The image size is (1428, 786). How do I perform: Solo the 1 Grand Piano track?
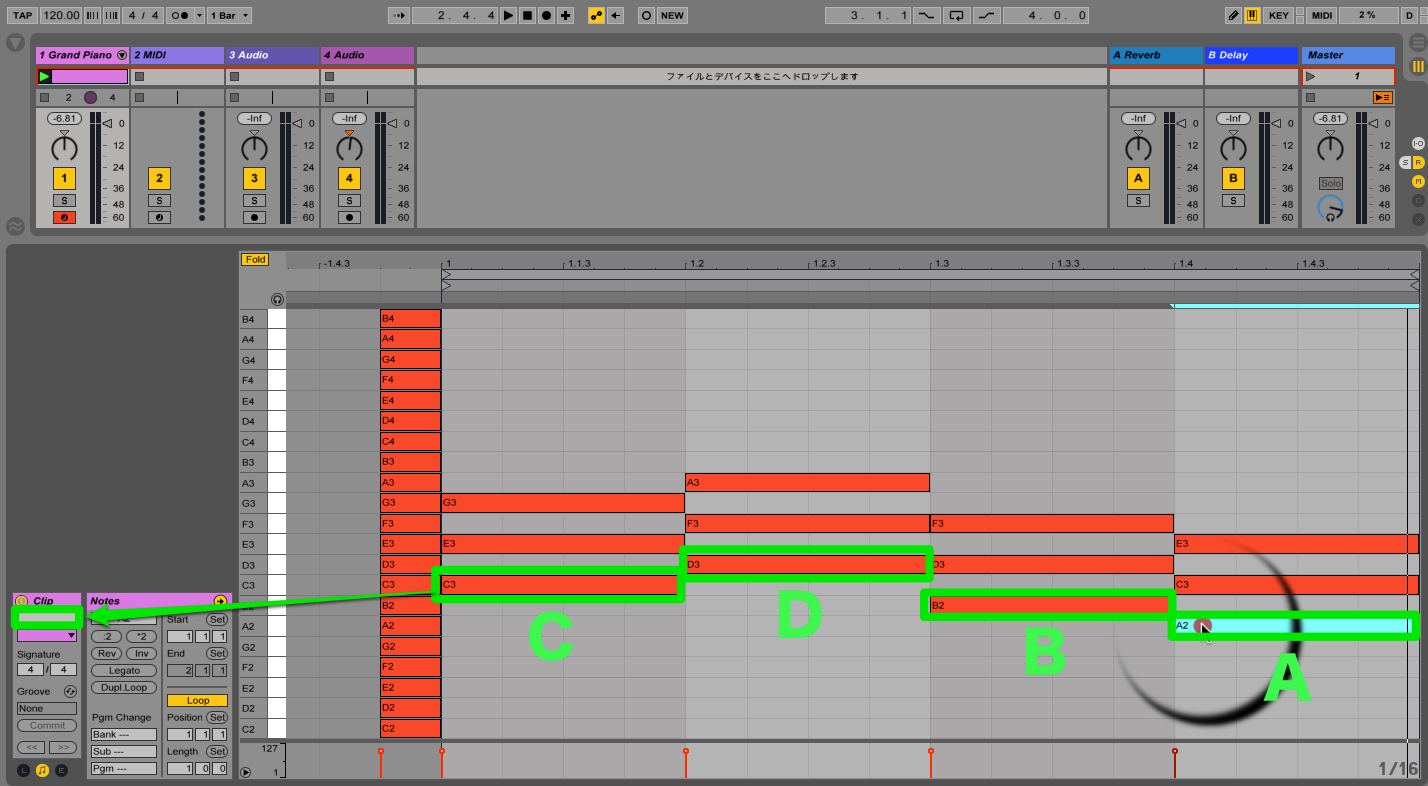pos(64,201)
